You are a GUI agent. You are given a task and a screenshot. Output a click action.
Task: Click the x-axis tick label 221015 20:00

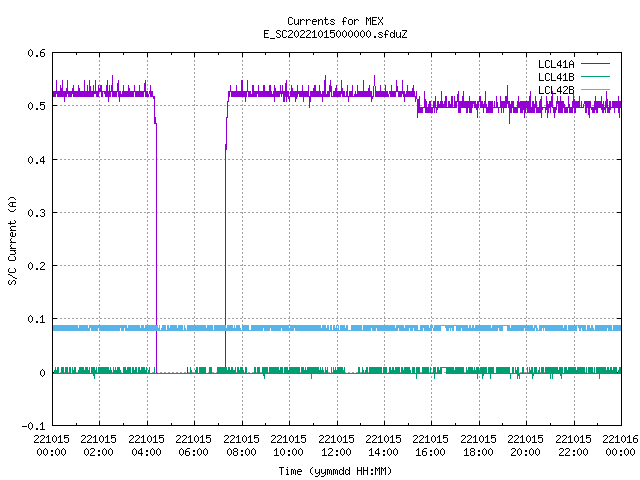[525, 446]
